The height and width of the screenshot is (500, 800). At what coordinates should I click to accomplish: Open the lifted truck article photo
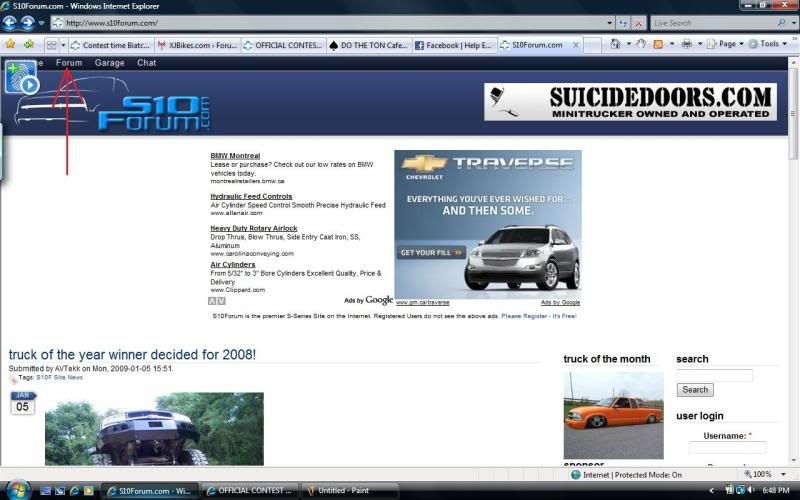pos(154,429)
